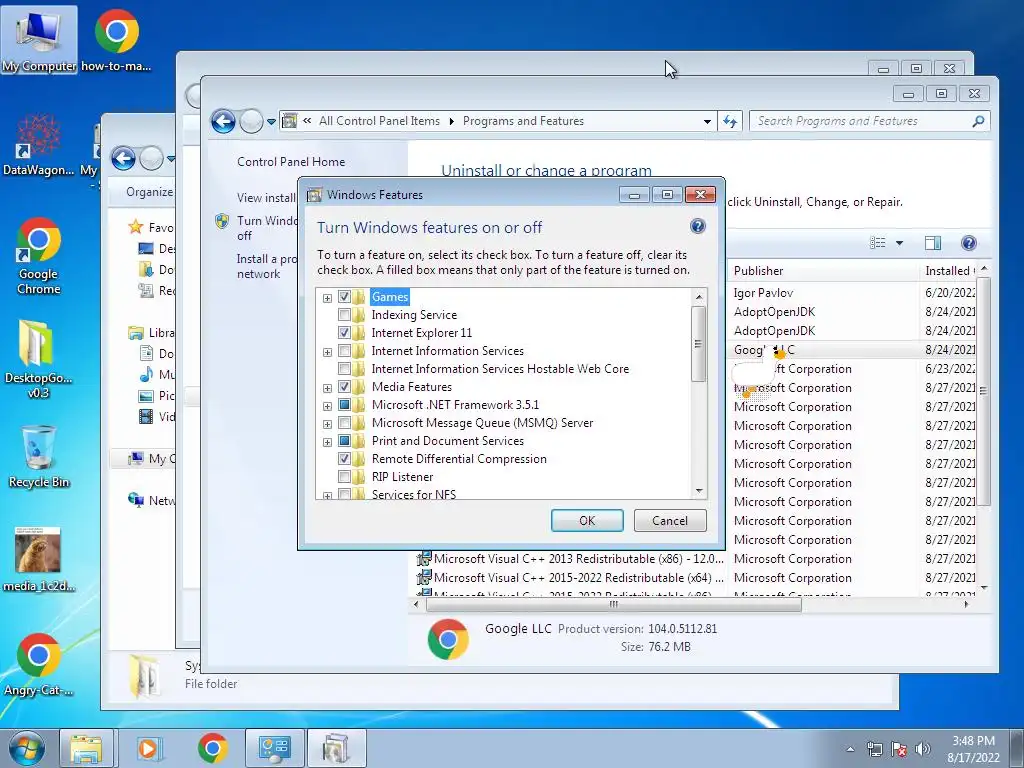Sort by Installed On column header
The height and width of the screenshot is (768, 1024).
click(x=949, y=270)
